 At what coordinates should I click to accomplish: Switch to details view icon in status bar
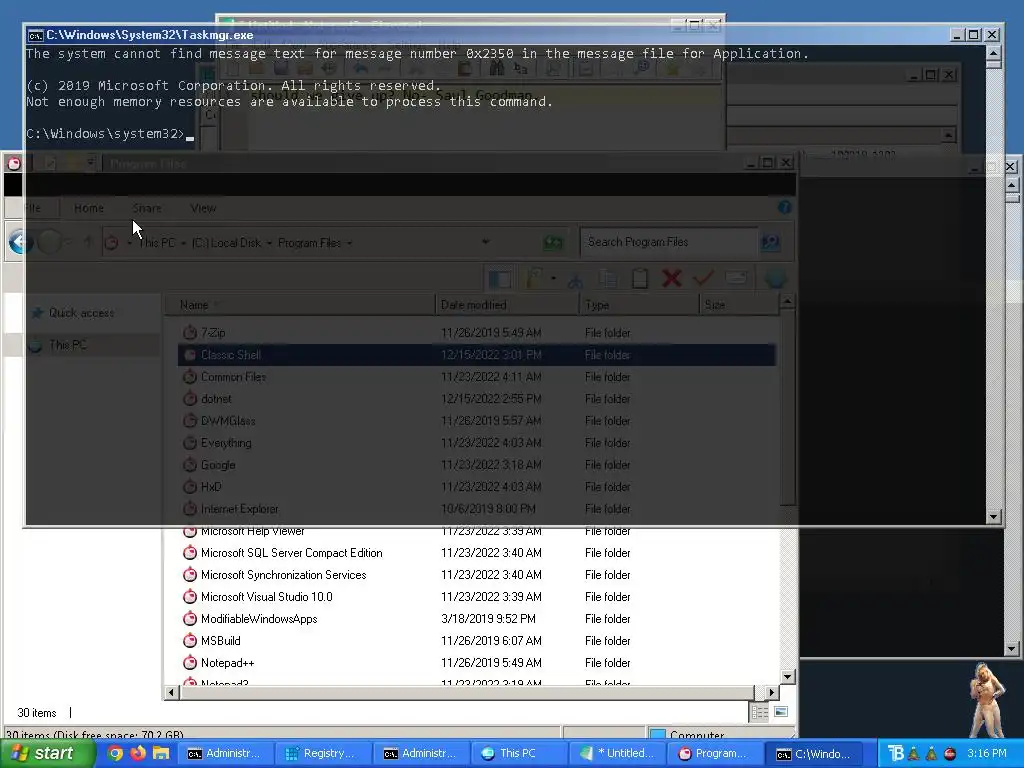tap(760, 712)
